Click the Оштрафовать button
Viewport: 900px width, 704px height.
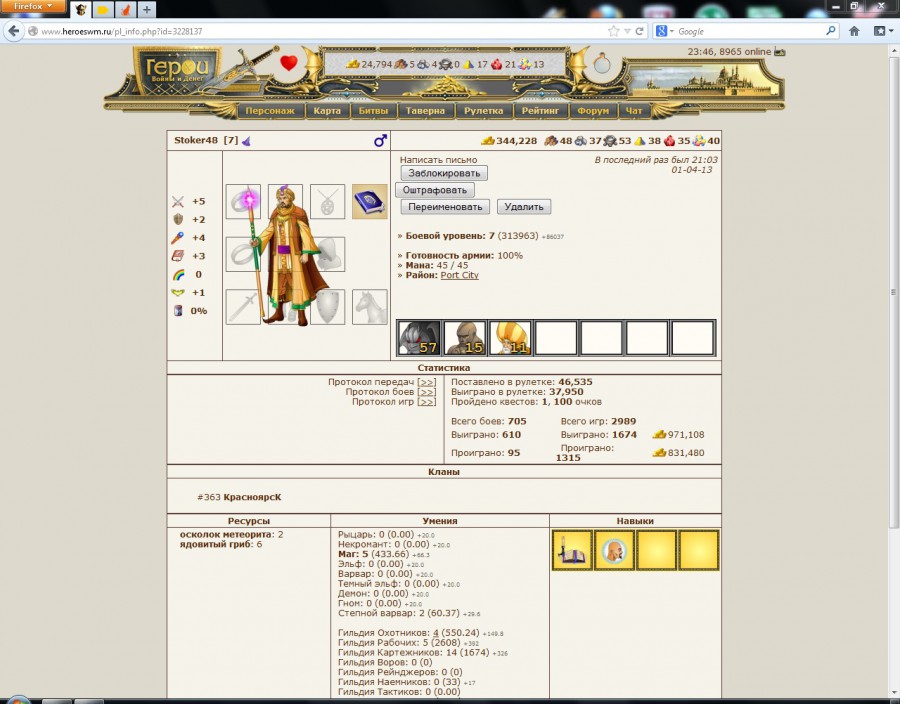pos(435,190)
